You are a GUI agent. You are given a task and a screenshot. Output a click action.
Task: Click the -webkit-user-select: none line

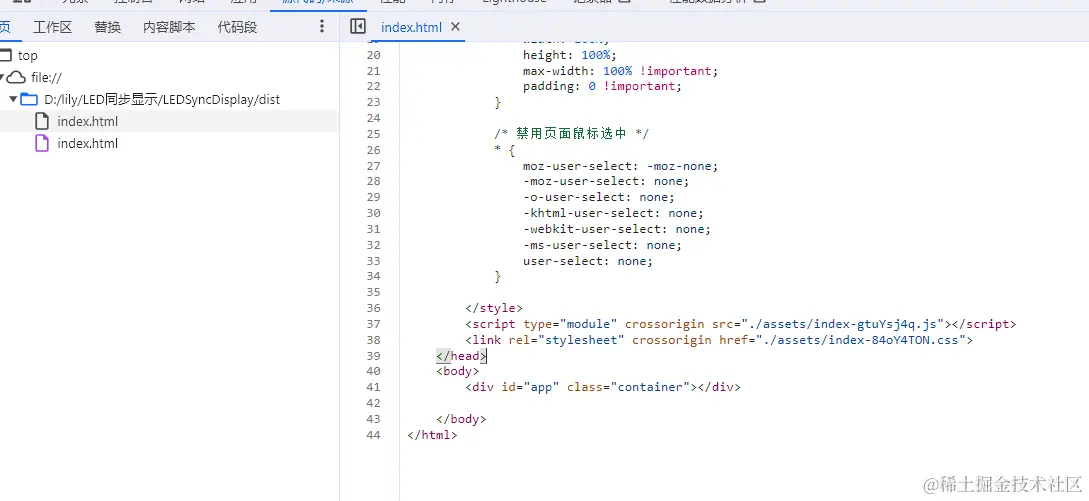(617, 229)
